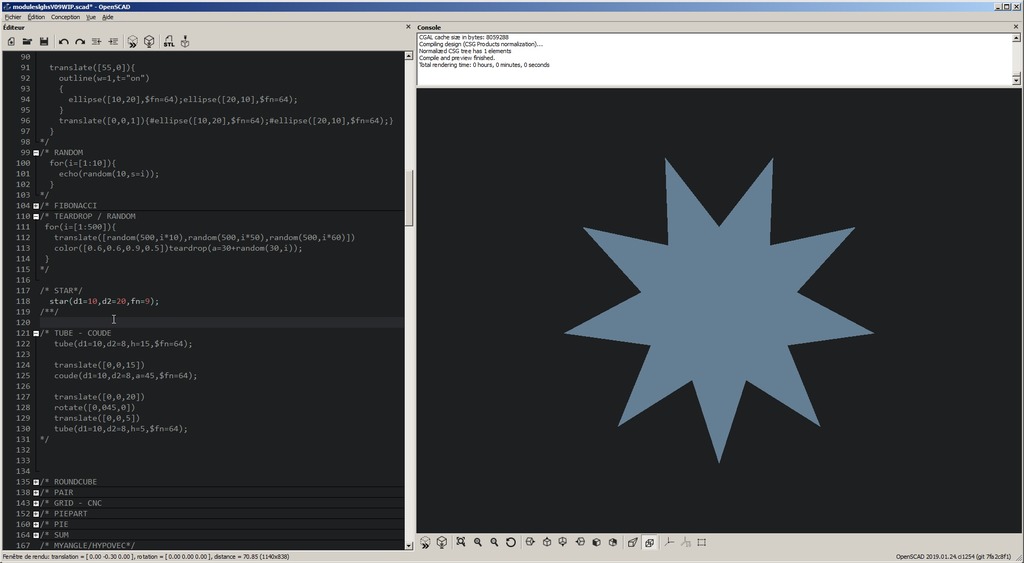This screenshot has height=563, width=1024.
Task: Click the Preview icon in editor toolbar
Action: (132, 41)
